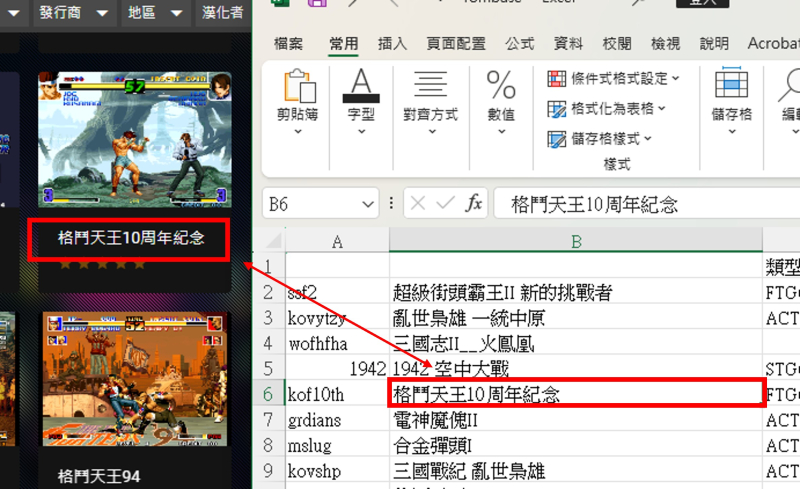Click cell containing kof10th
800x489 pixels.
point(337,395)
